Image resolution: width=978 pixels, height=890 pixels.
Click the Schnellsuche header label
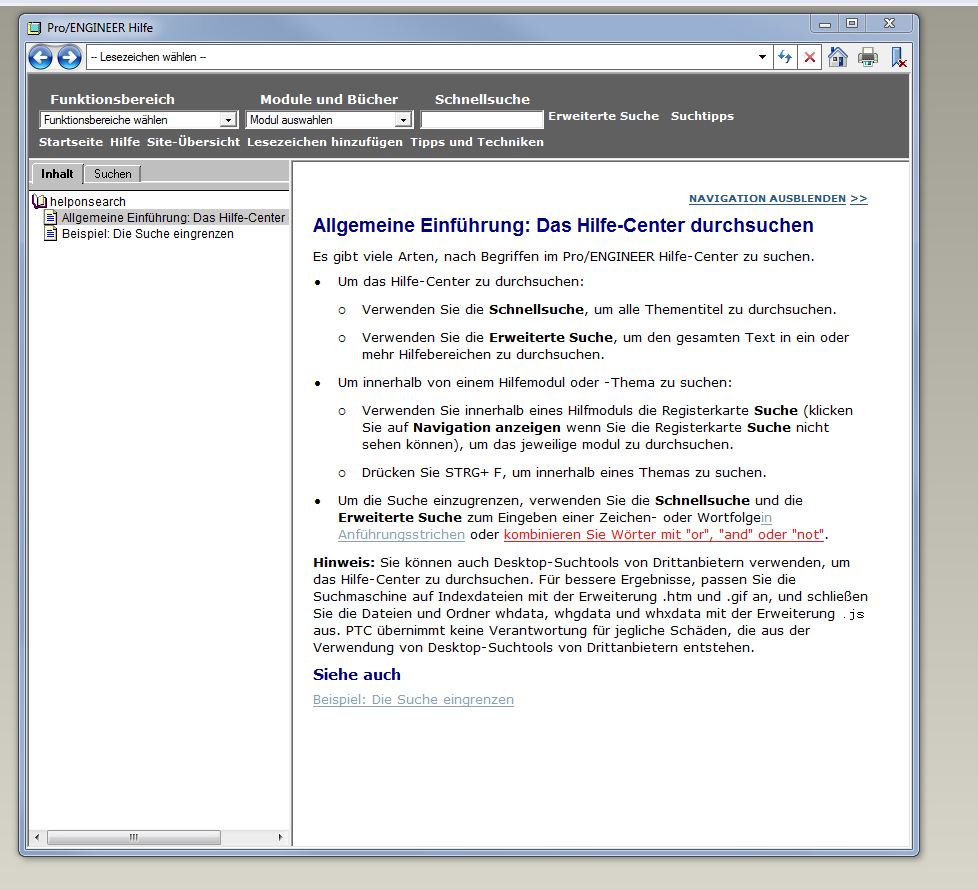click(x=482, y=99)
